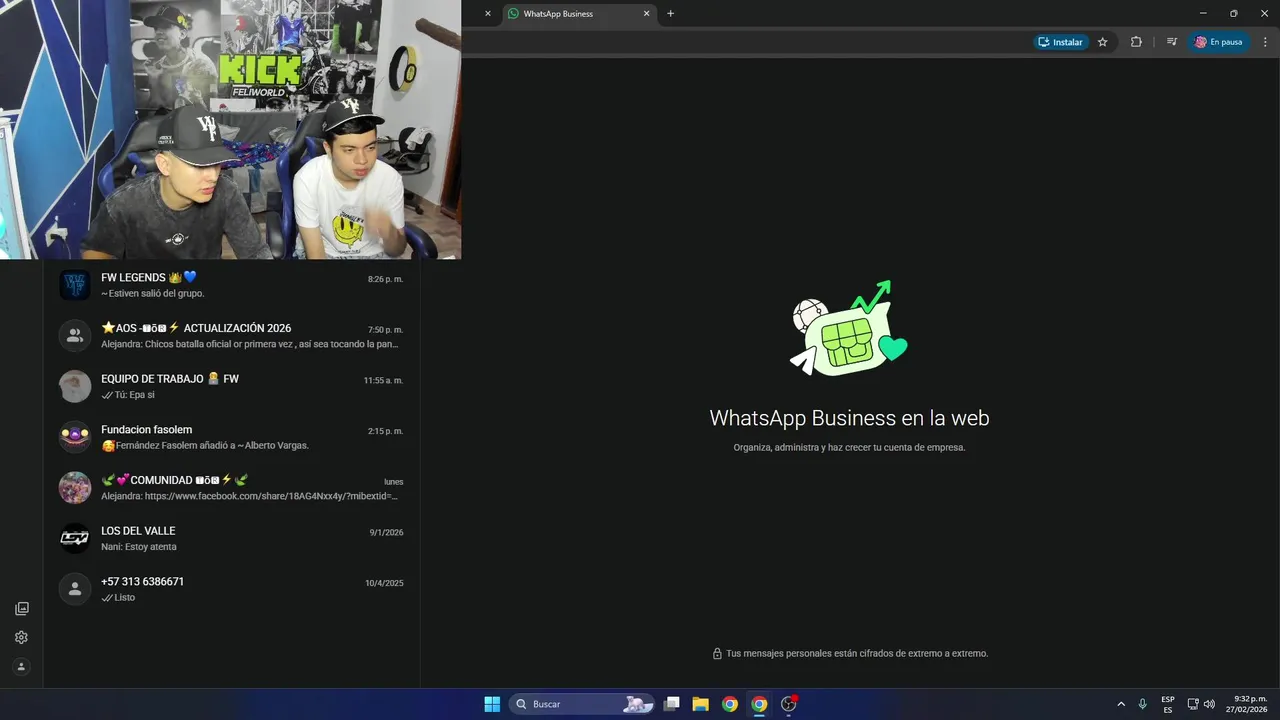The image size is (1280, 720).
Task: Click the Windows Start button
Action: tap(492, 704)
